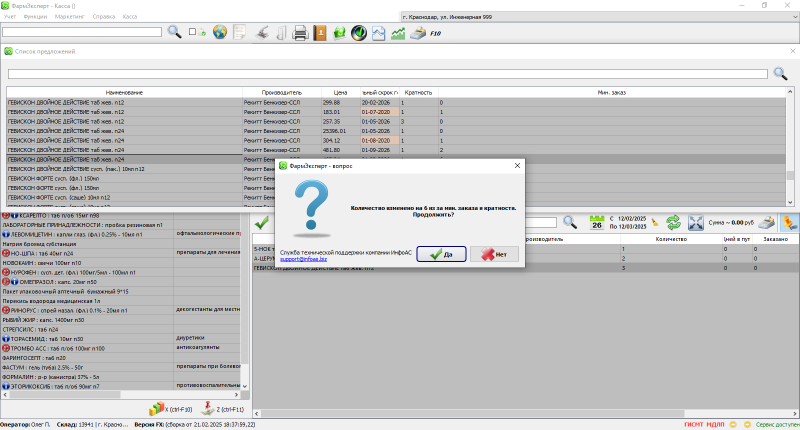Click the cash register F10 icon
The width and height of the screenshot is (800, 430).
419,33
